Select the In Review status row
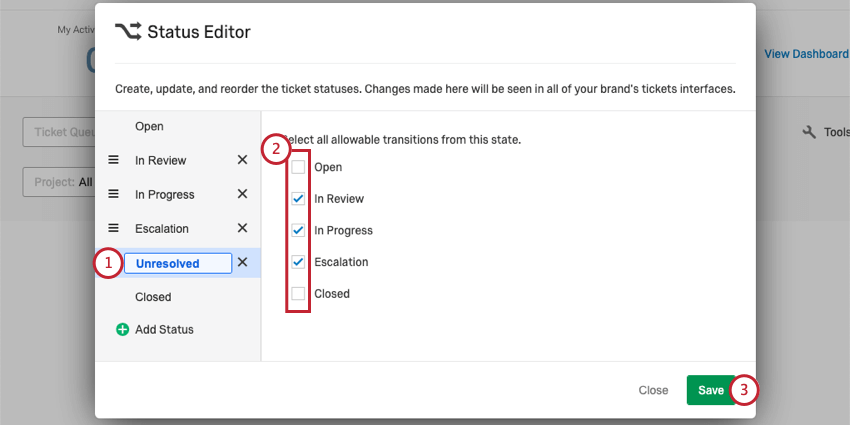Screen dimensions: 850x425 (178, 160)
